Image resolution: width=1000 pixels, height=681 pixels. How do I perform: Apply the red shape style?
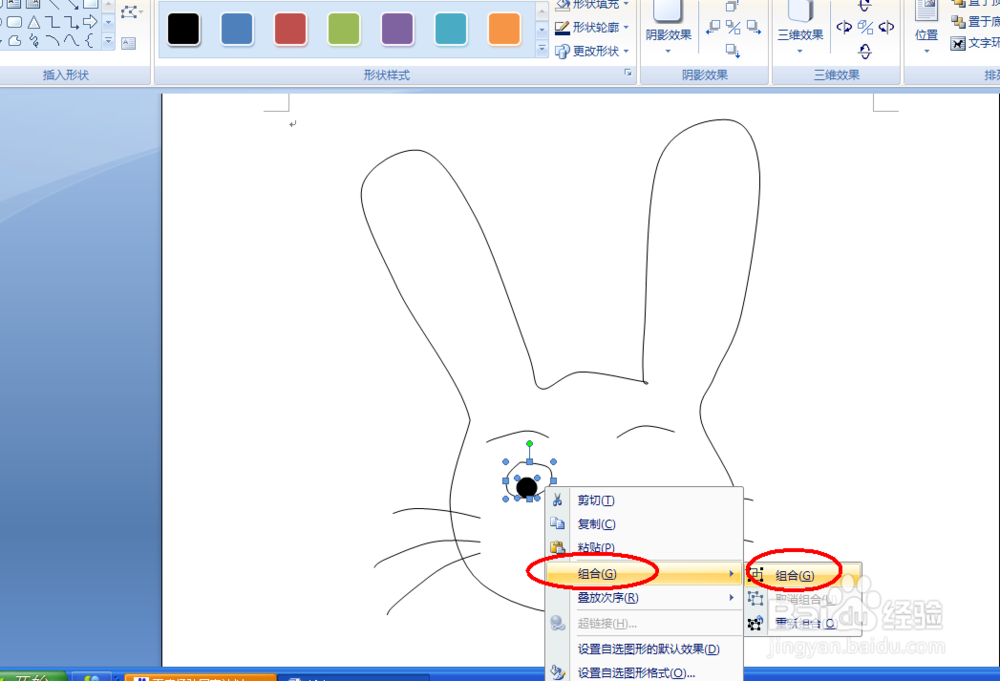click(x=290, y=29)
